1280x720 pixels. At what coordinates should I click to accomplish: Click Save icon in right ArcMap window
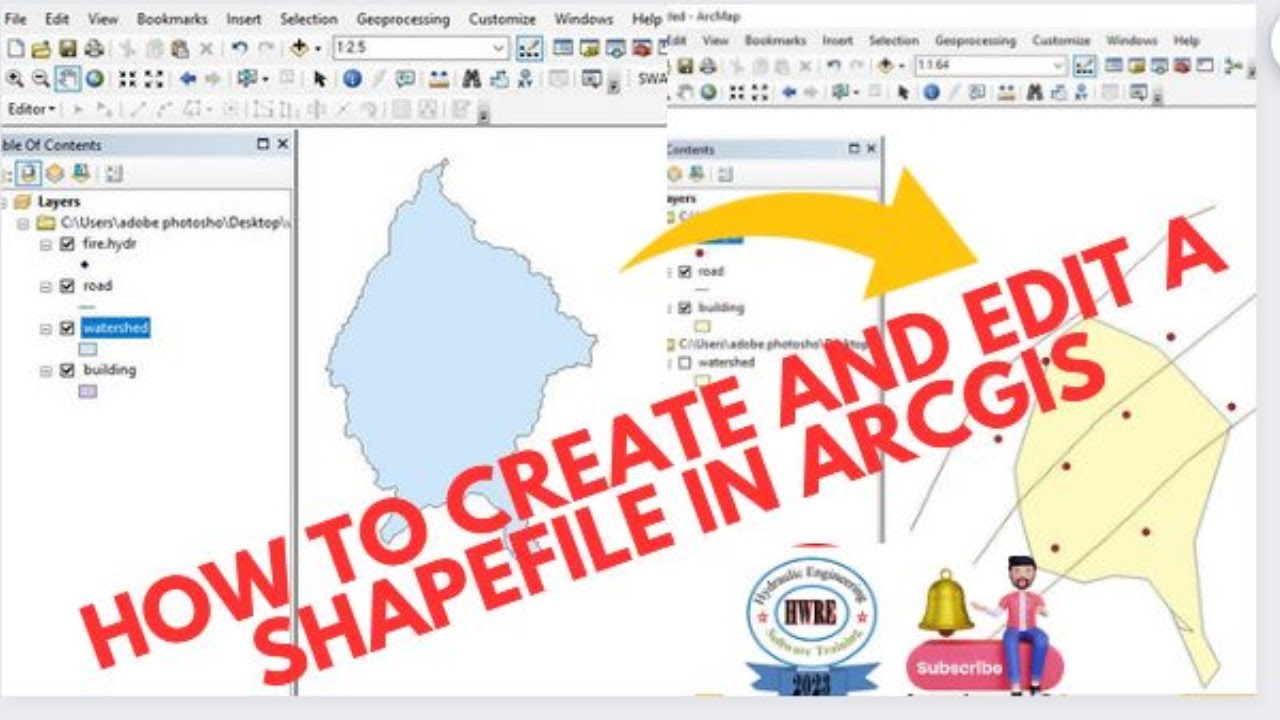click(x=686, y=66)
